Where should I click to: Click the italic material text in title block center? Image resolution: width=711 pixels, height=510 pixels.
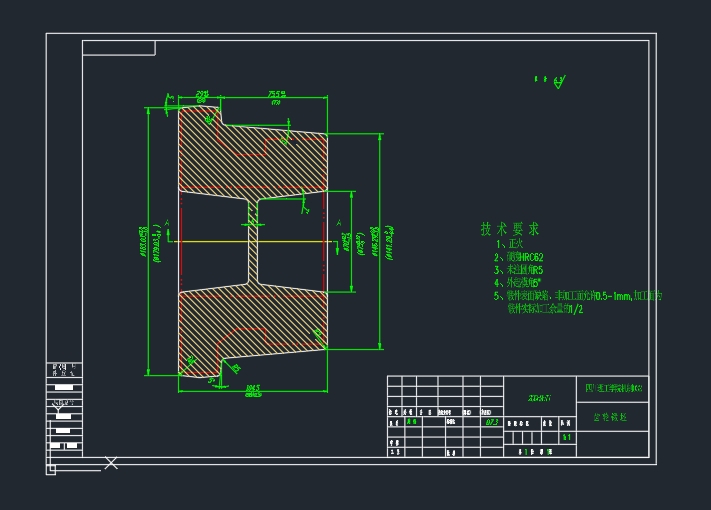tap(539, 398)
